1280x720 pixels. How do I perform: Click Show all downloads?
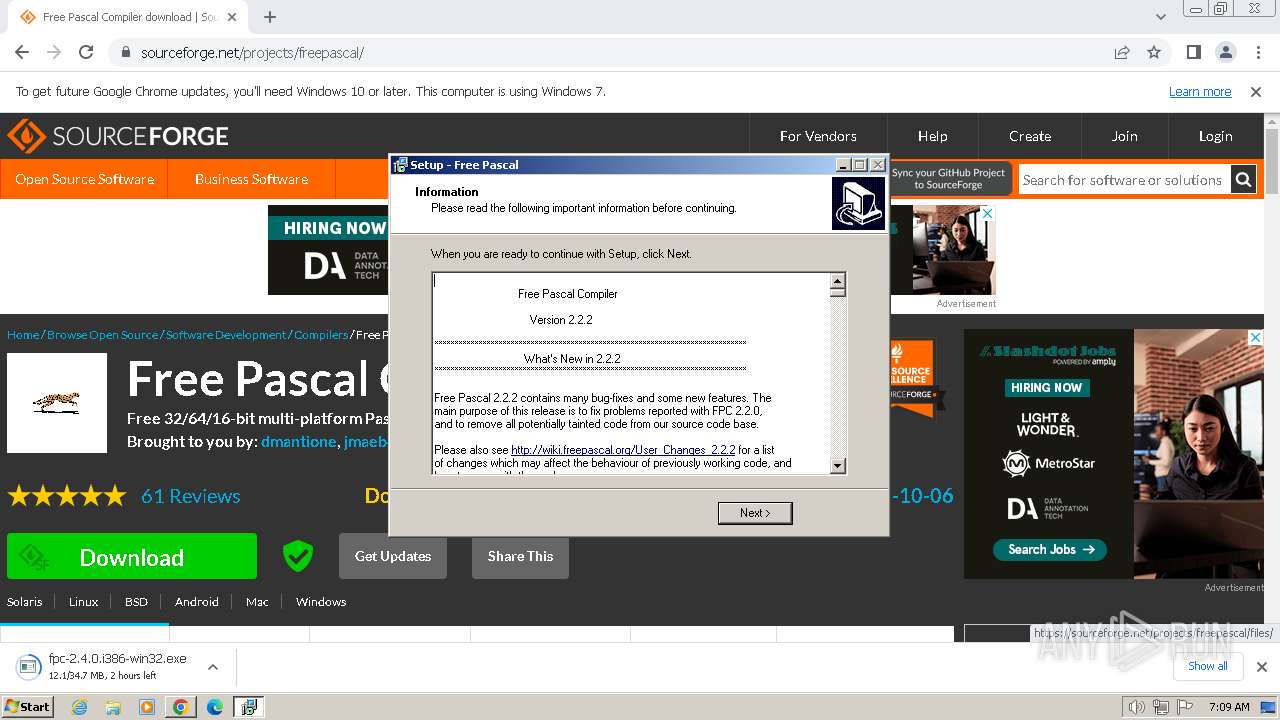click(1207, 666)
